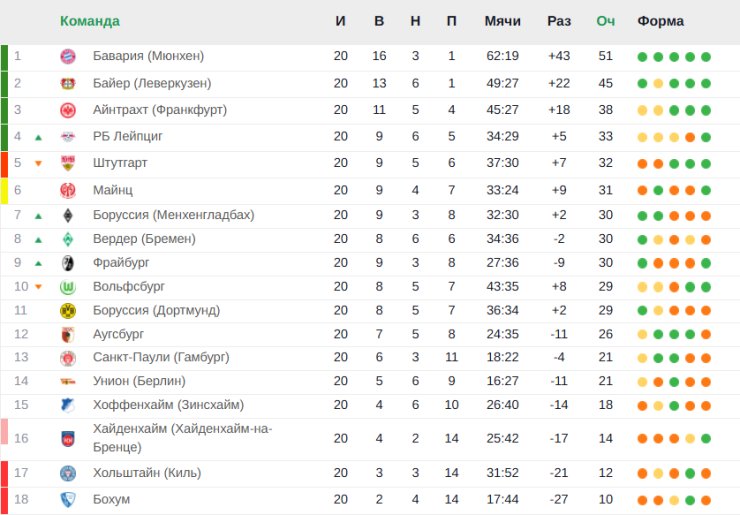Click the Bayern Munich club logo

(x=68, y=56)
